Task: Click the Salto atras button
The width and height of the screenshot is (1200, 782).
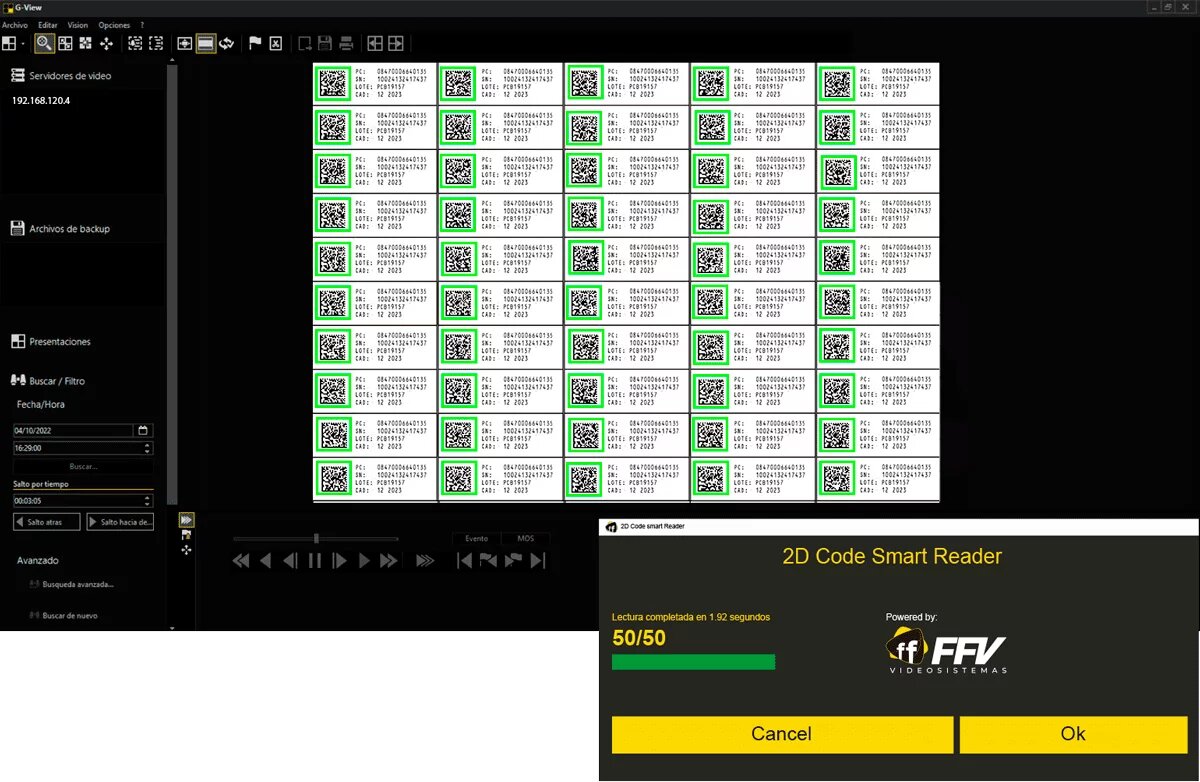Action: point(46,522)
